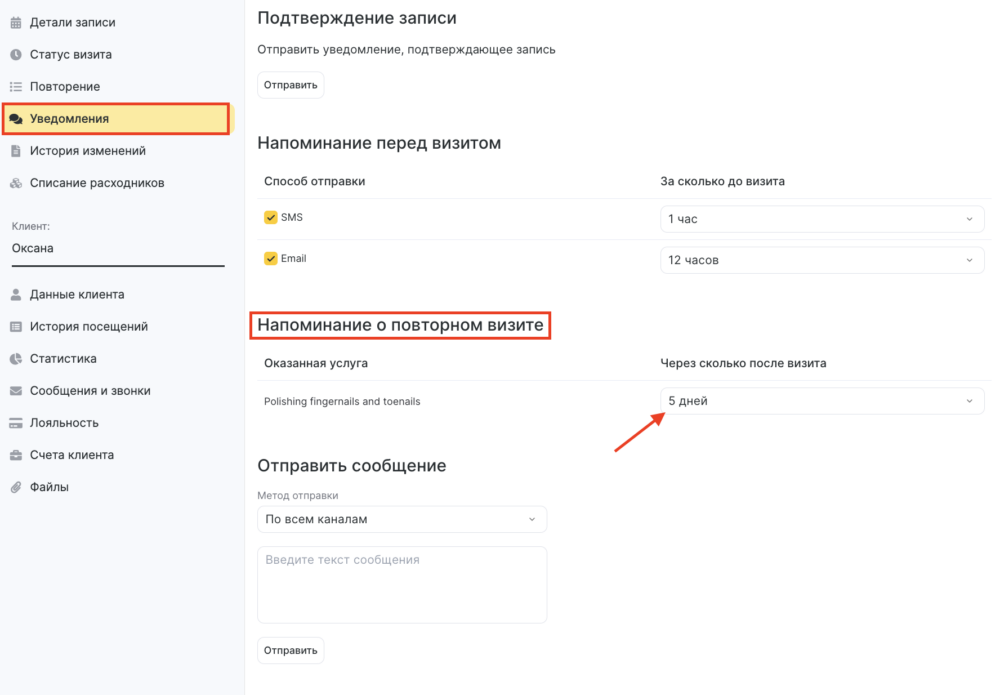Uncheck the Email reminder checkbox
1000x695 pixels.
[270, 258]
